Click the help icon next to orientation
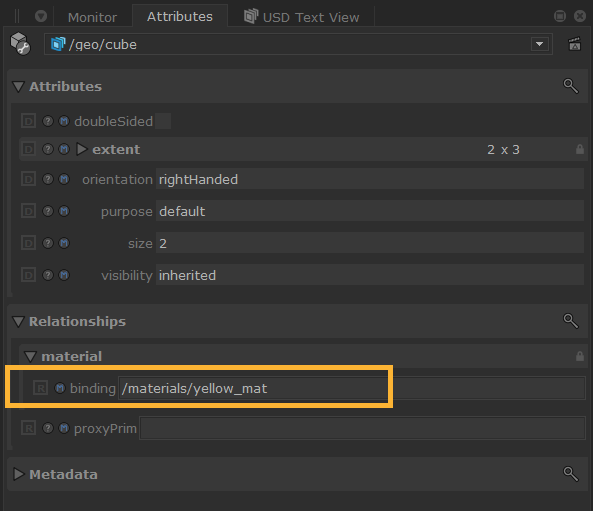Screen dimensions: 593x511 pyautogui.click(x=48, y=179)
